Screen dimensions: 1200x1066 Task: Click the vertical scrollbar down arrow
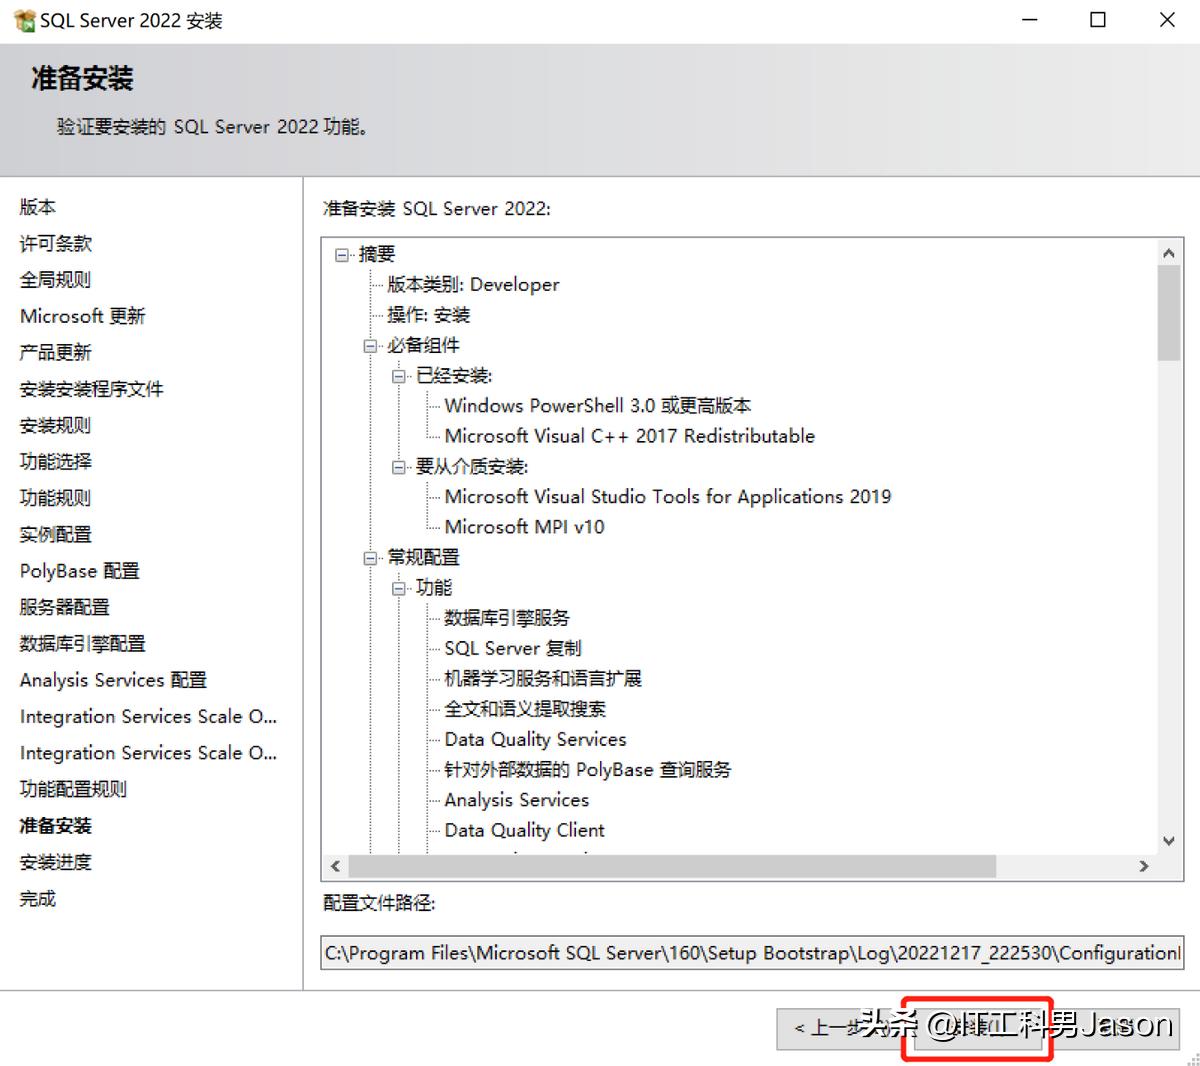pyautogui.click(x=1168, y=842)
